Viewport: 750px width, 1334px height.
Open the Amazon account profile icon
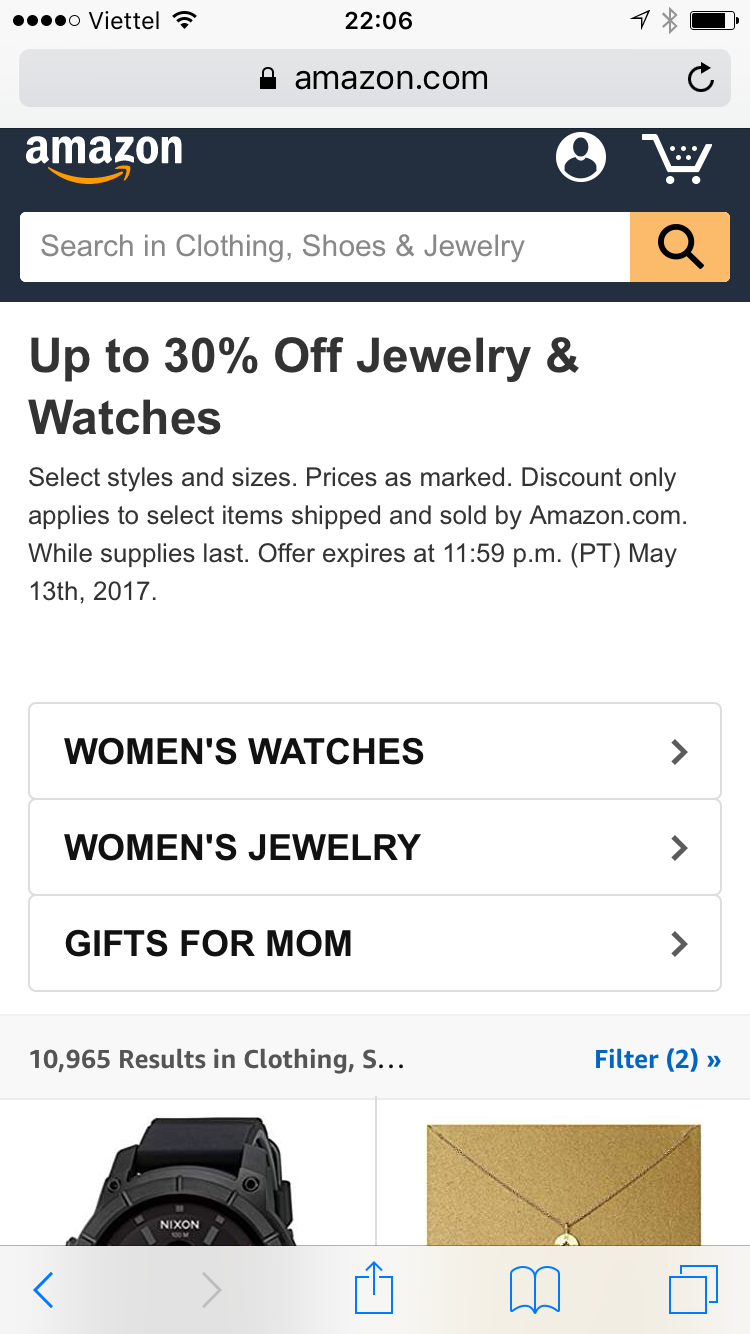(581, 158)
